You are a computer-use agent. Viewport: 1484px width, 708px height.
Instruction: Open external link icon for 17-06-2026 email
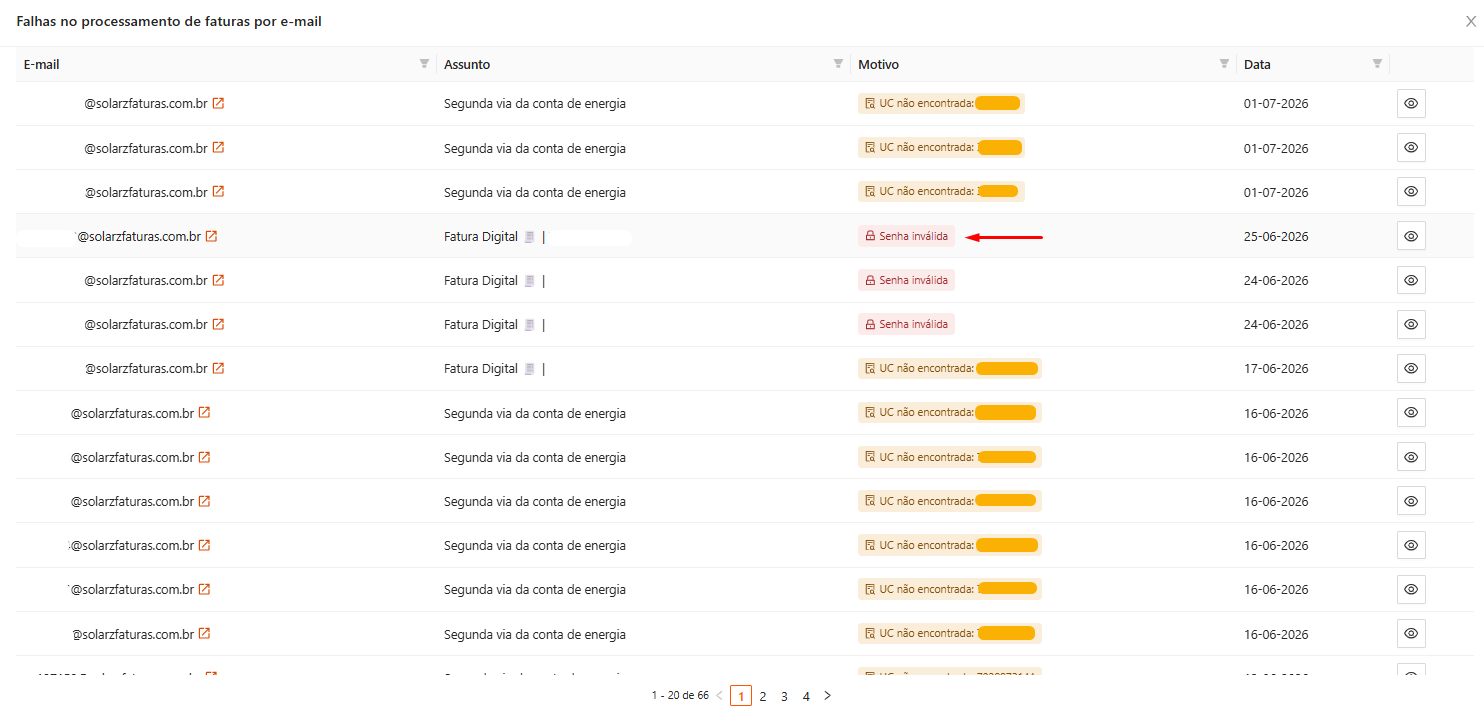218,368
